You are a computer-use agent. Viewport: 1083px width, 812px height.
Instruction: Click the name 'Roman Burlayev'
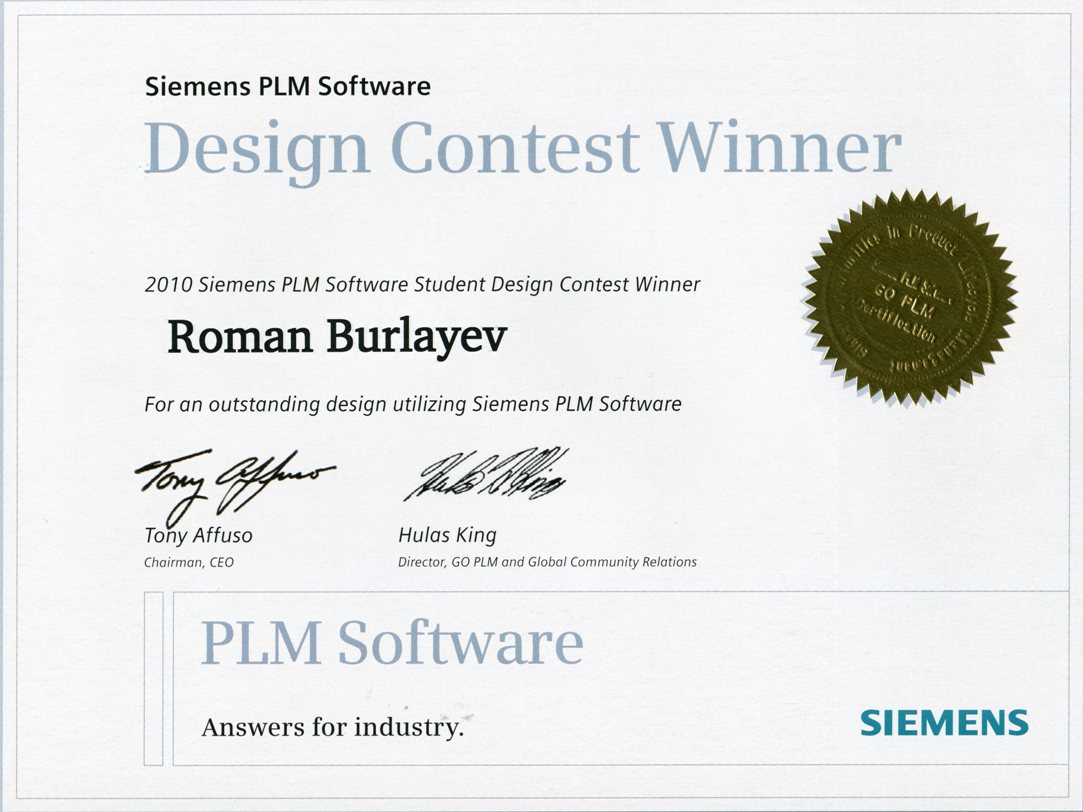(337, 338)
